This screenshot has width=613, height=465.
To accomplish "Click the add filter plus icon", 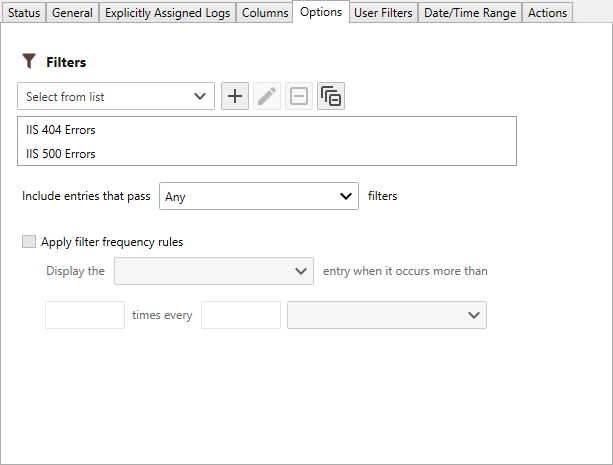I will pos(235,97).
